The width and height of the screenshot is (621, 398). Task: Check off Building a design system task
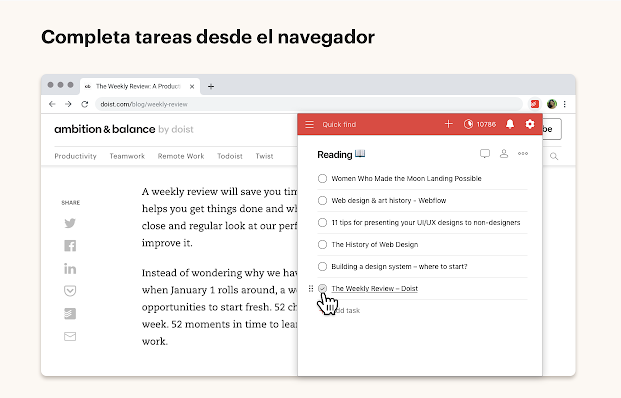322,267
